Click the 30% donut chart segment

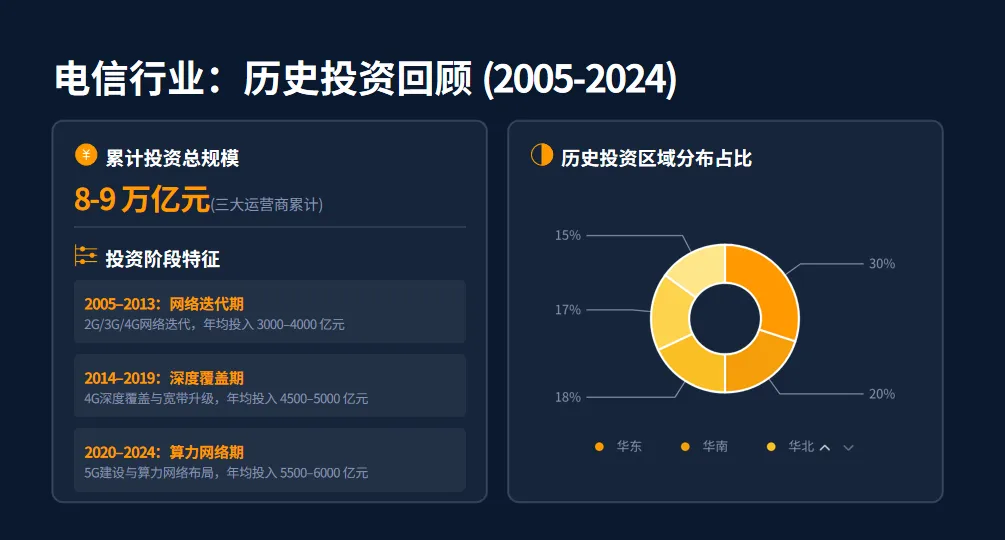click(x=769, y=288)
